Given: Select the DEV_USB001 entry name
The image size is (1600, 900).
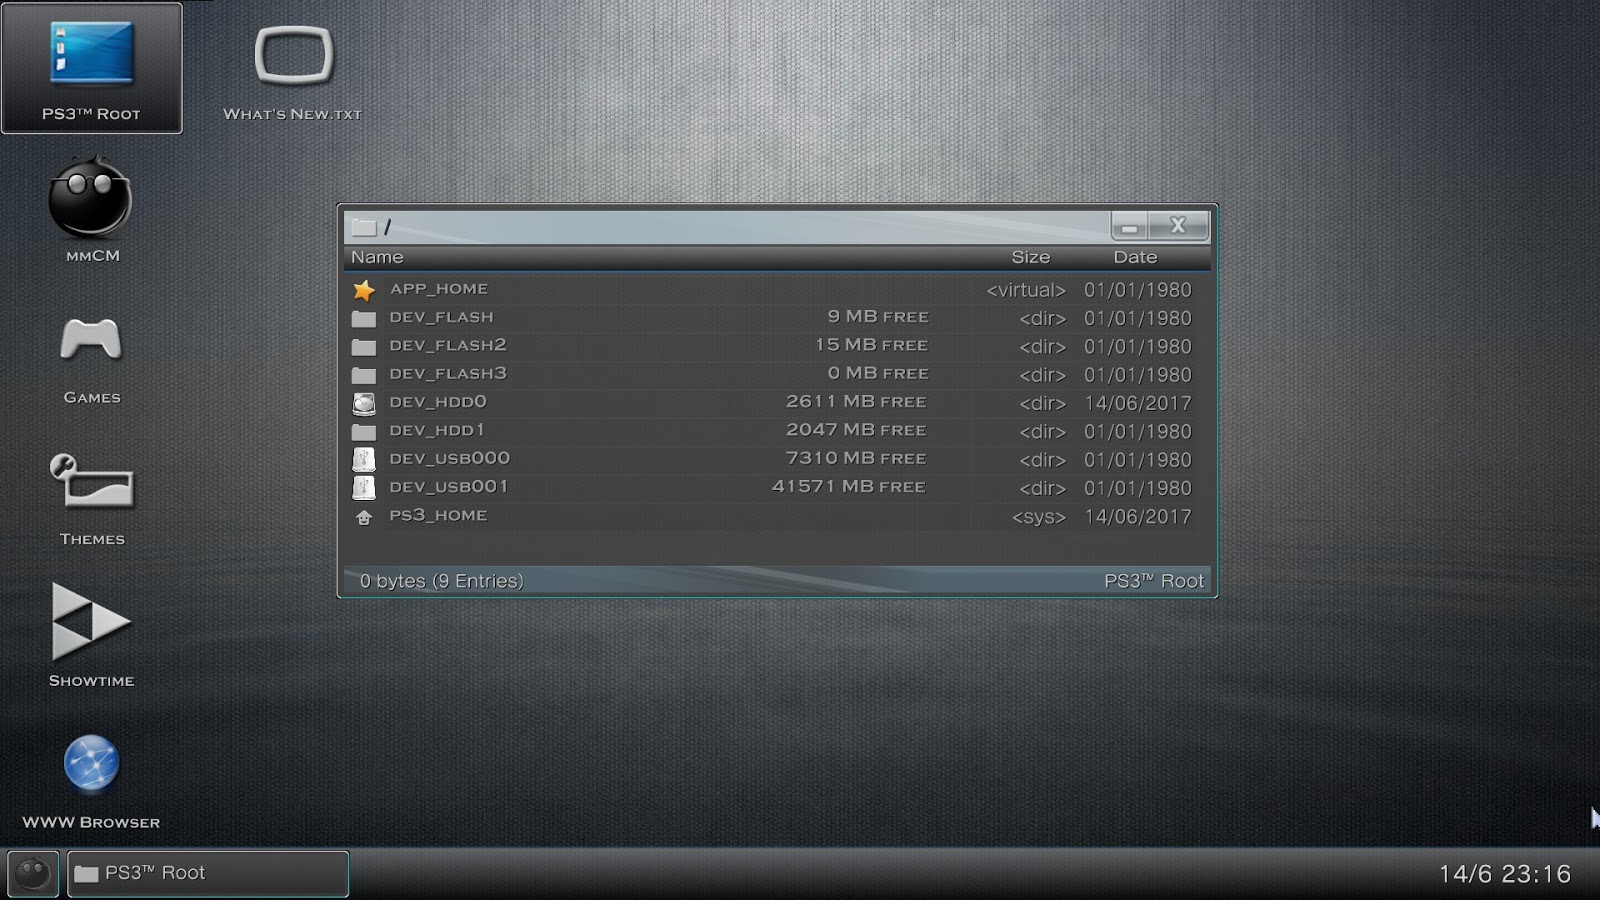Looking at the screenshot, I should [x=449, y=487].
